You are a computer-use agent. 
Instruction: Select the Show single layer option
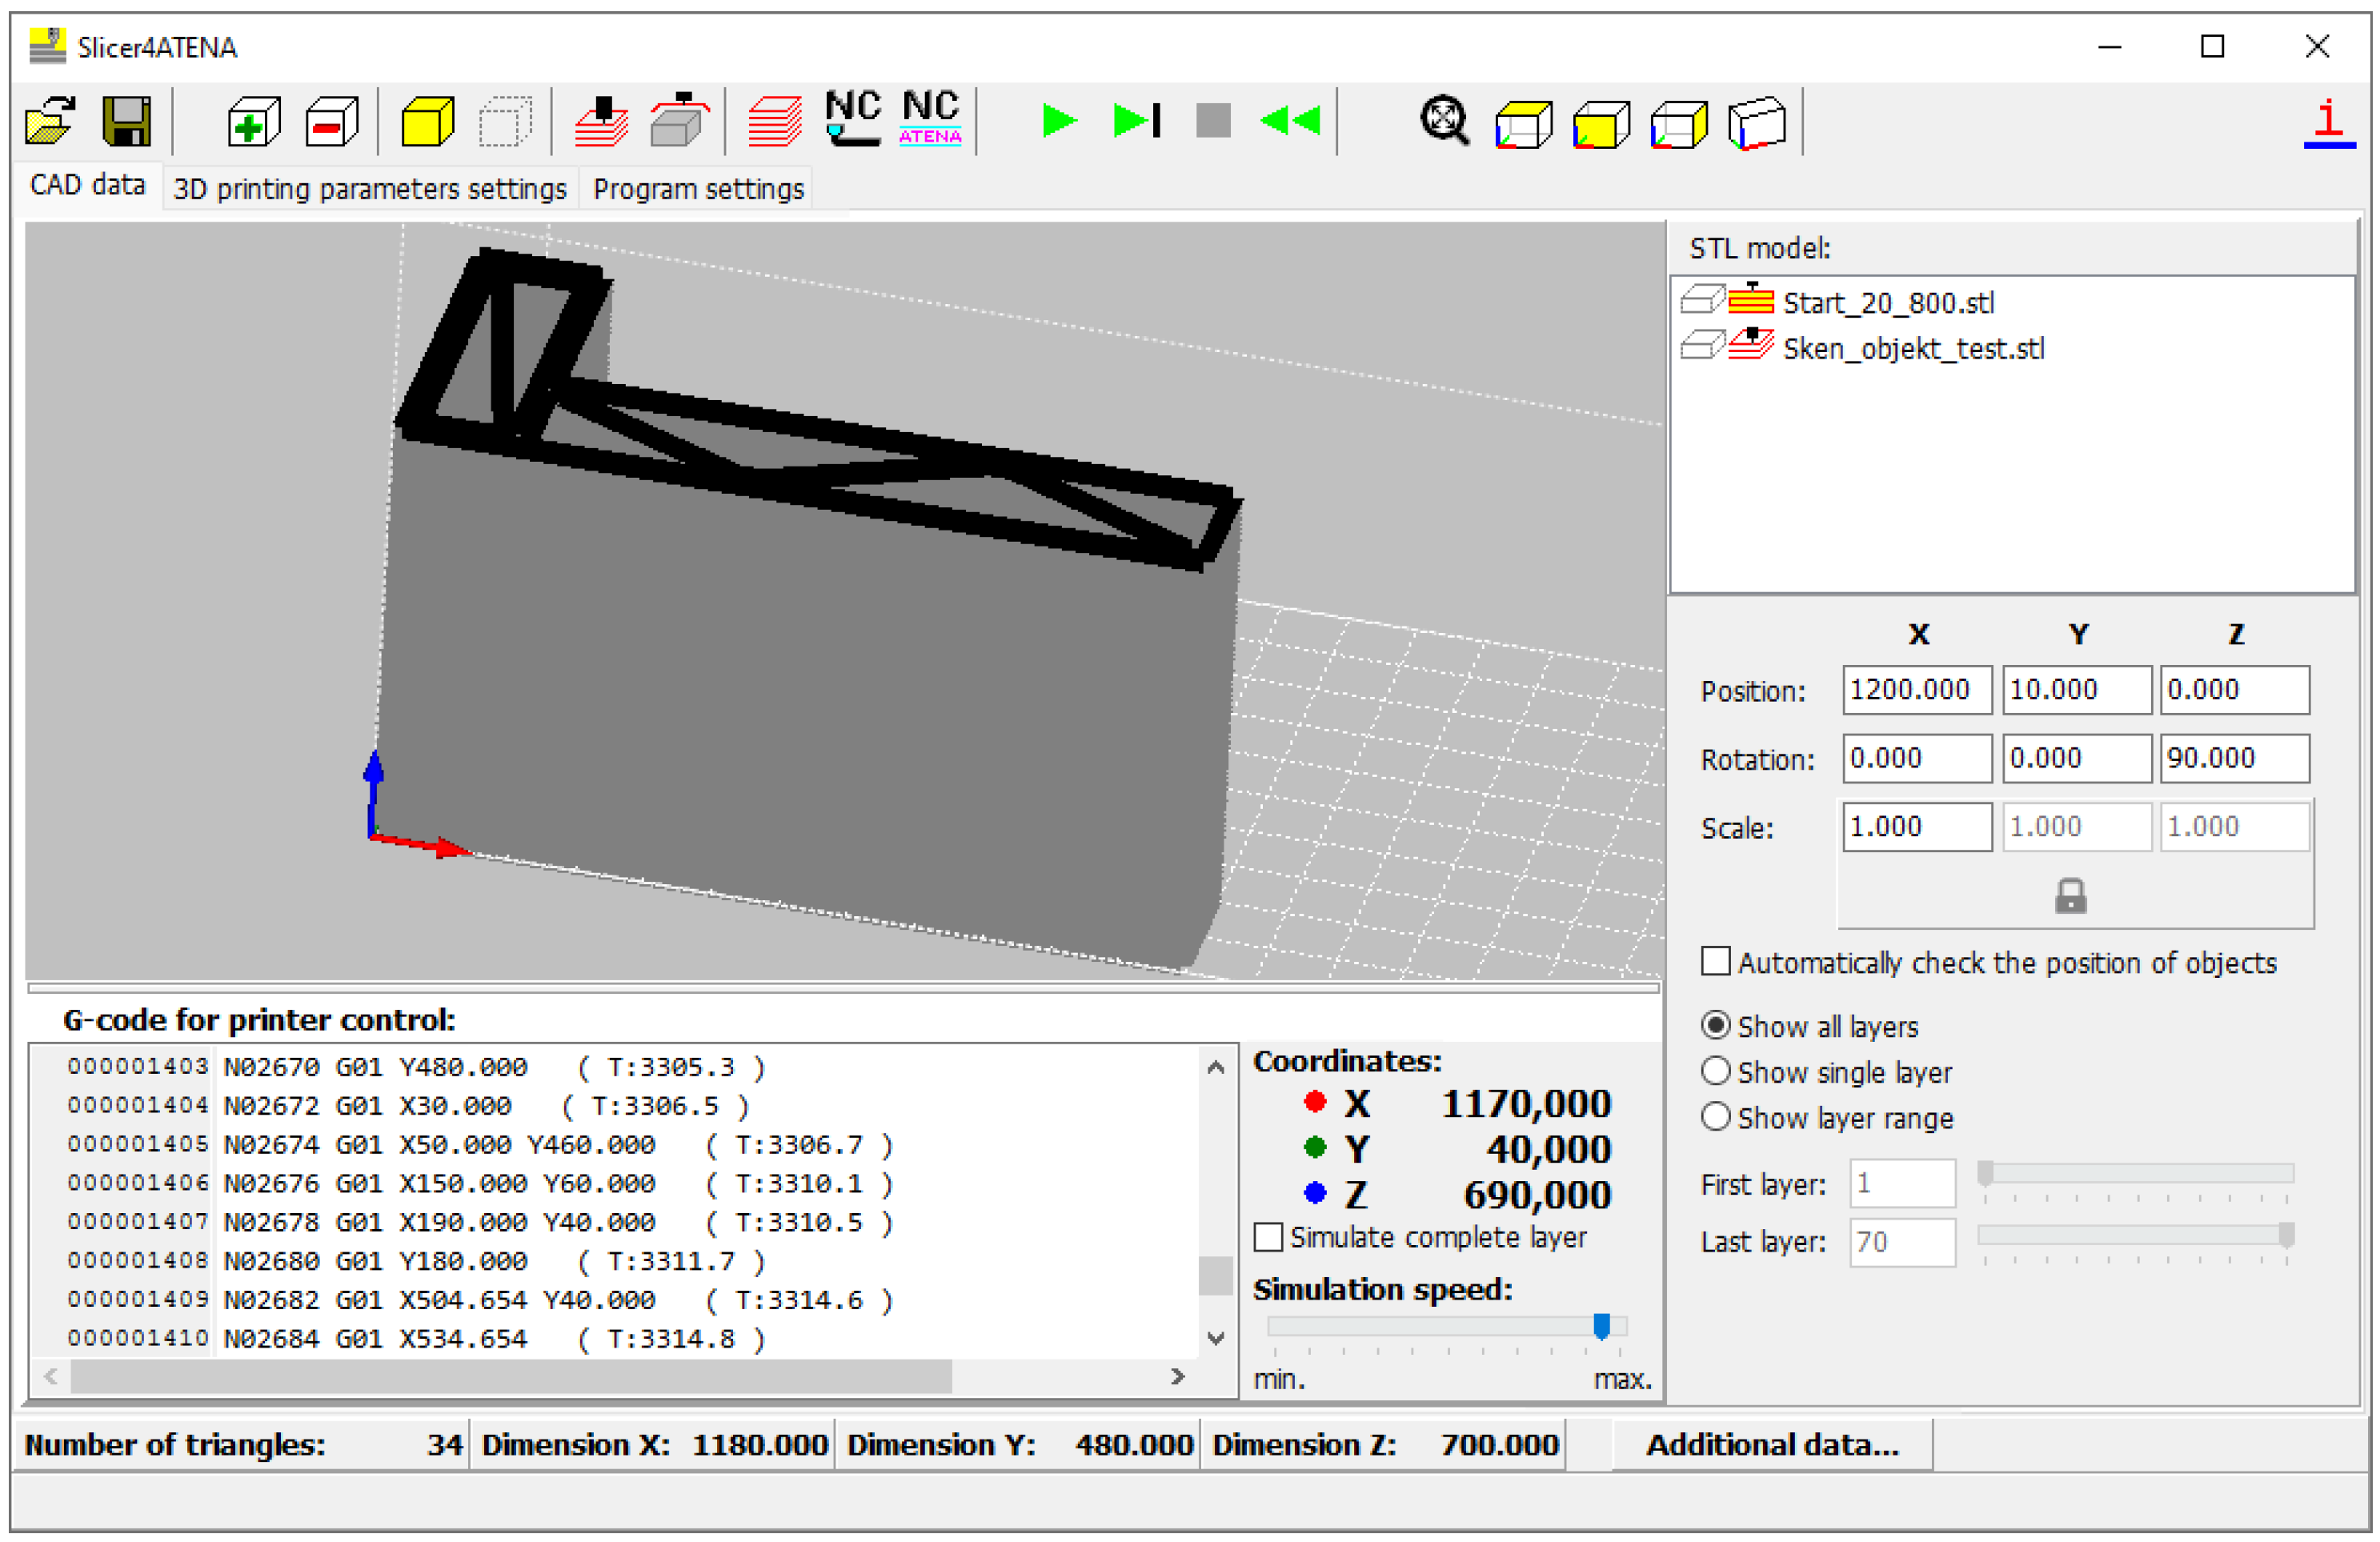1716,1072
